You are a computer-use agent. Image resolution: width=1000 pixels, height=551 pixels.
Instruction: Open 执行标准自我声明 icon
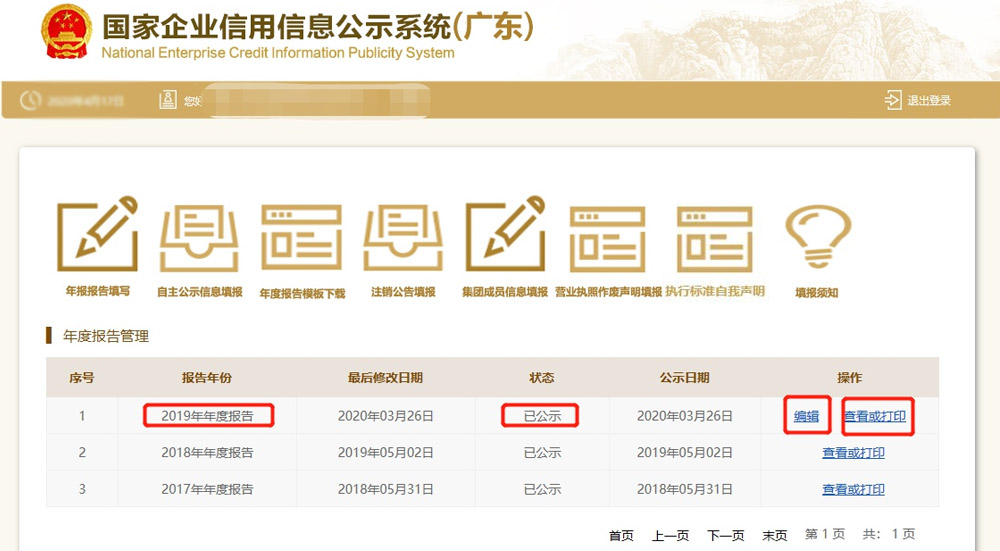pos(714,238)
